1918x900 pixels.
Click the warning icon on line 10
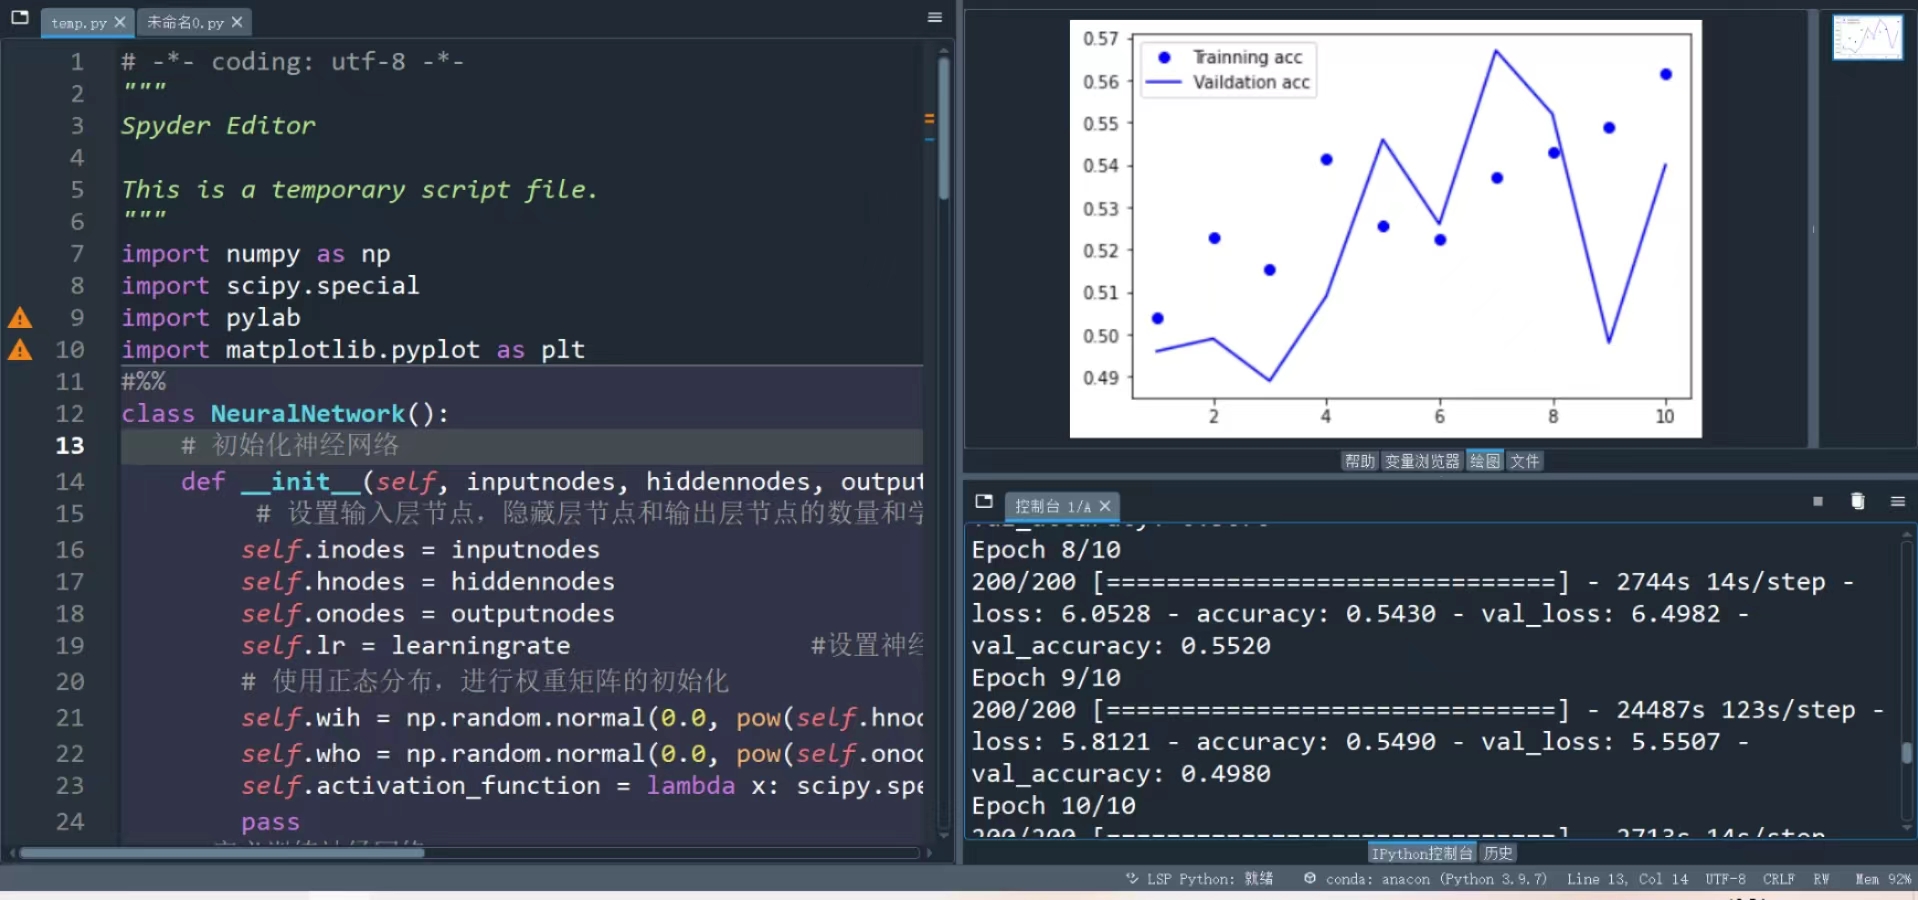click(x=20, y=350)
